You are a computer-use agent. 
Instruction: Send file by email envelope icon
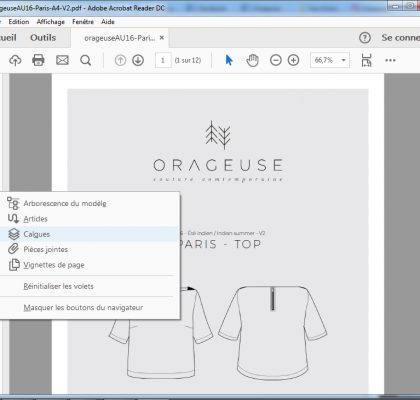[x=62, y=60]
